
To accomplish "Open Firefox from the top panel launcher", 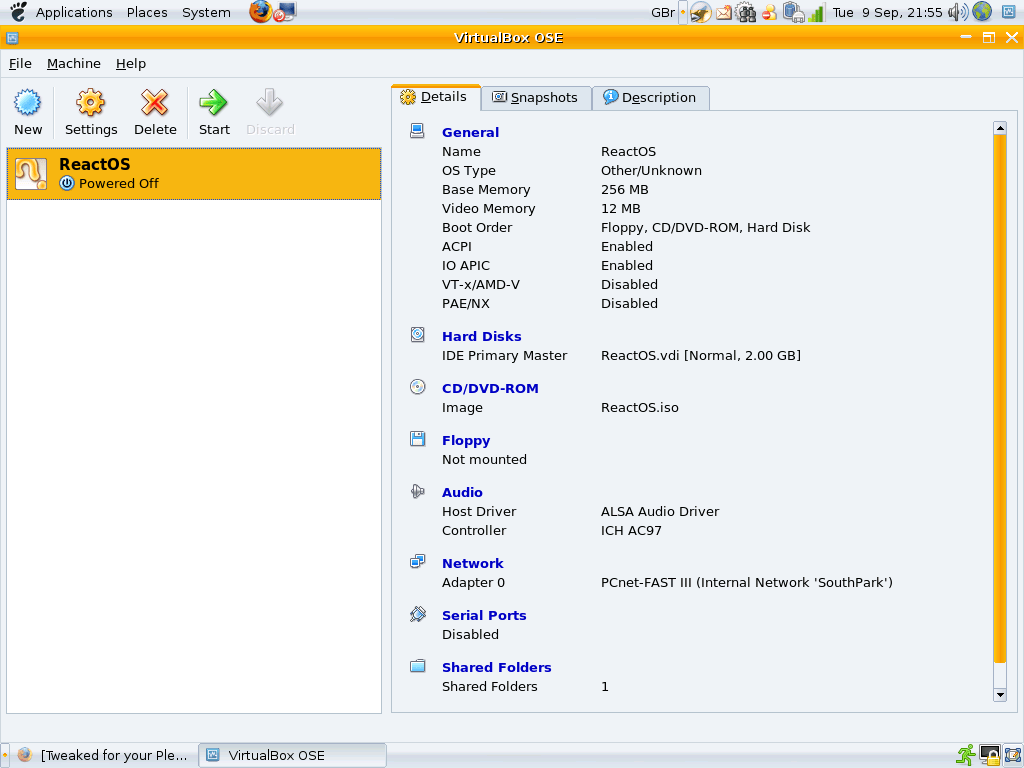I will tap(260, 12).
